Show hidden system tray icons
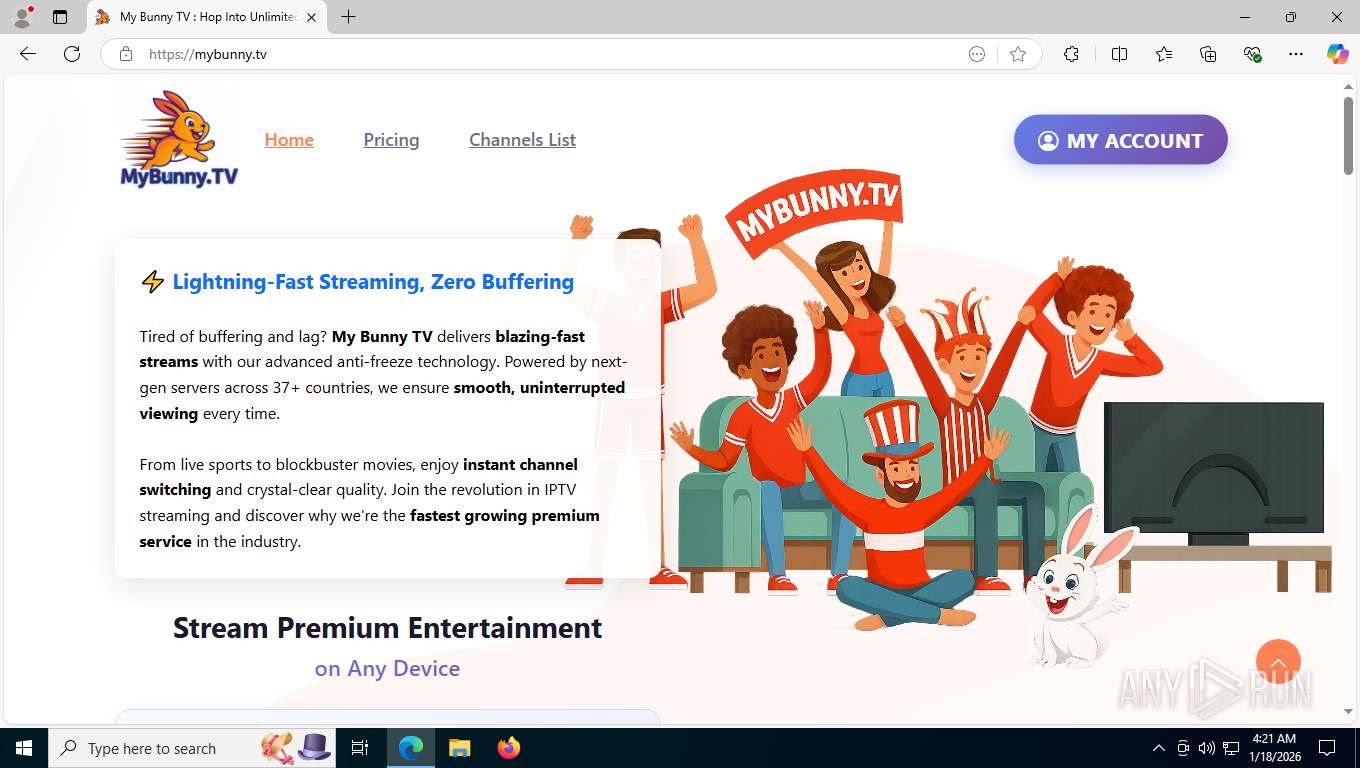 tap(1159, 748)
